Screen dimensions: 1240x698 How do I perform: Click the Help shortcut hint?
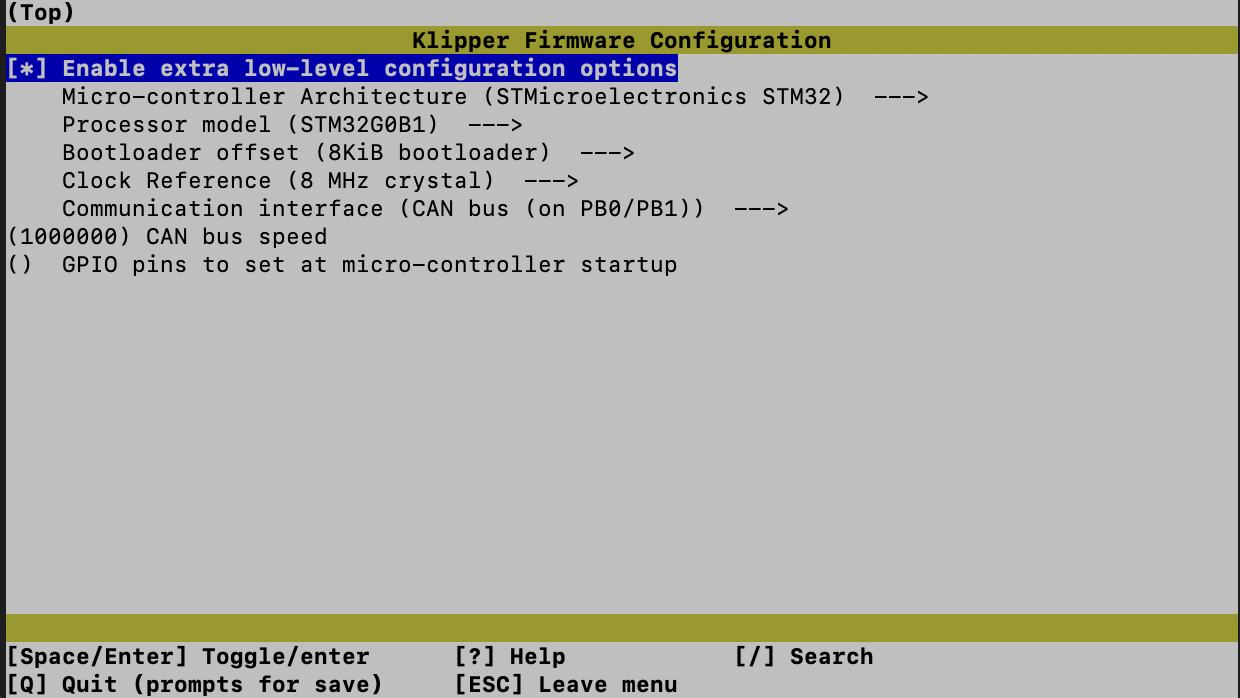[510, 657]
